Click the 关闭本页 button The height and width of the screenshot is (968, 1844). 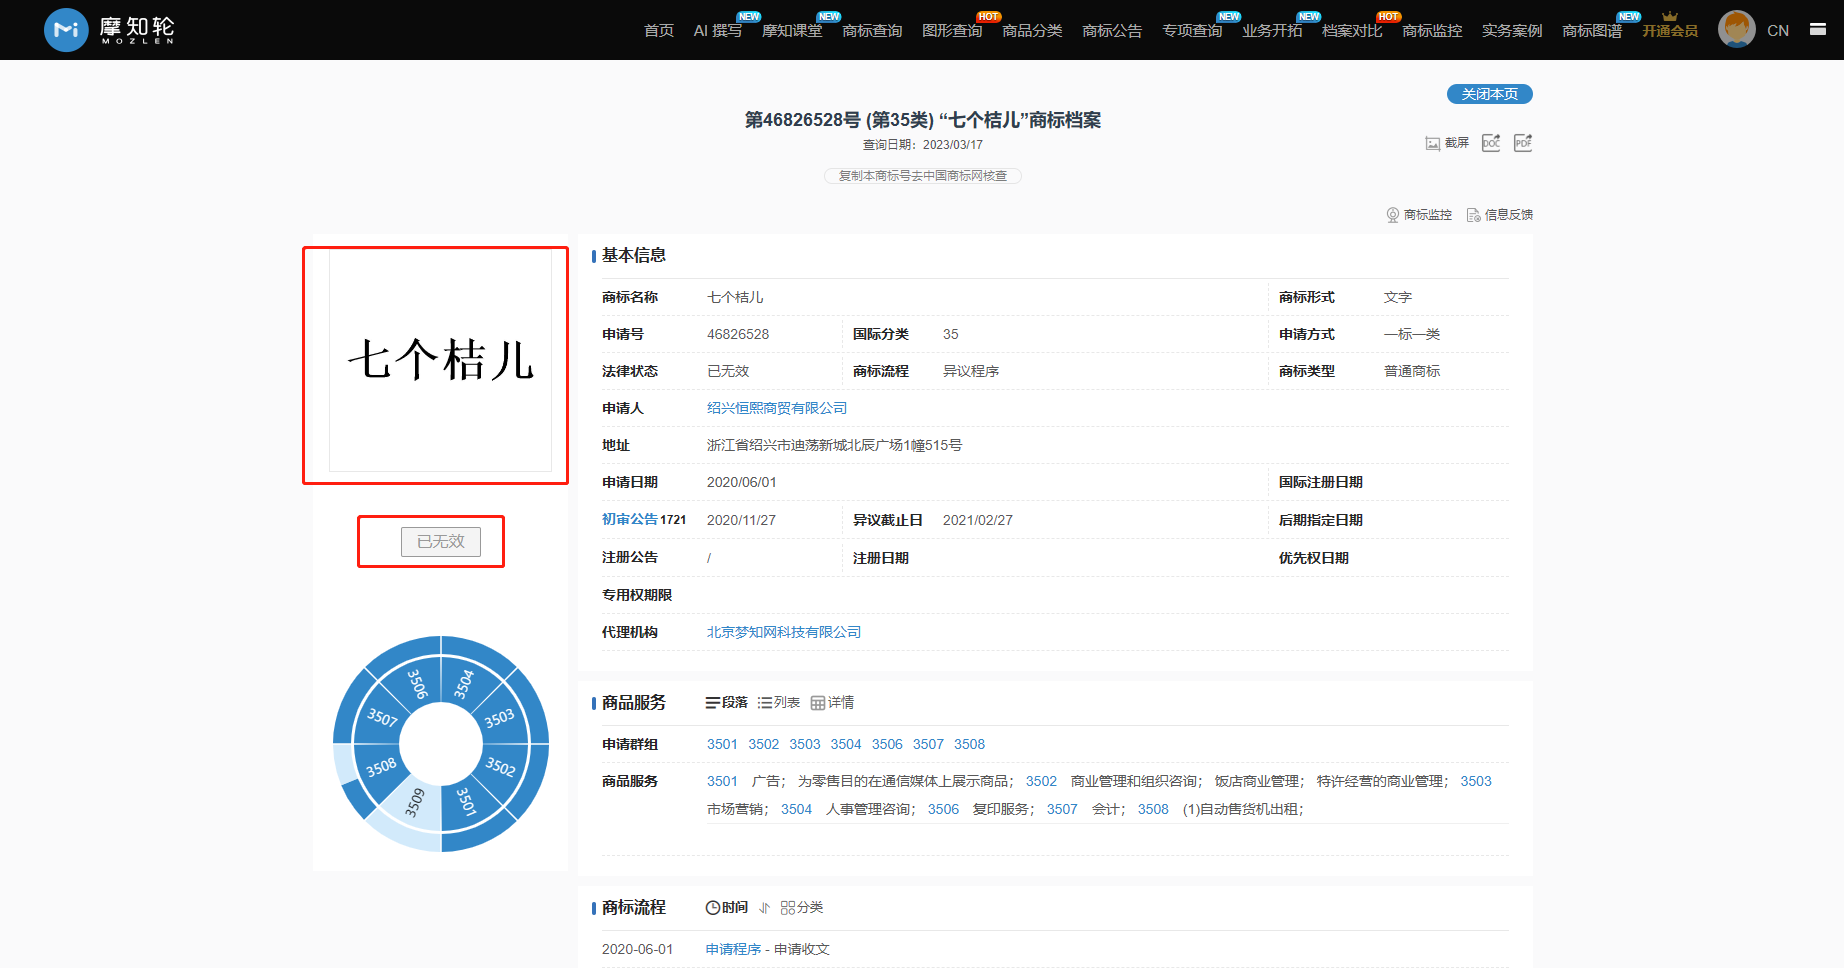1489,94
